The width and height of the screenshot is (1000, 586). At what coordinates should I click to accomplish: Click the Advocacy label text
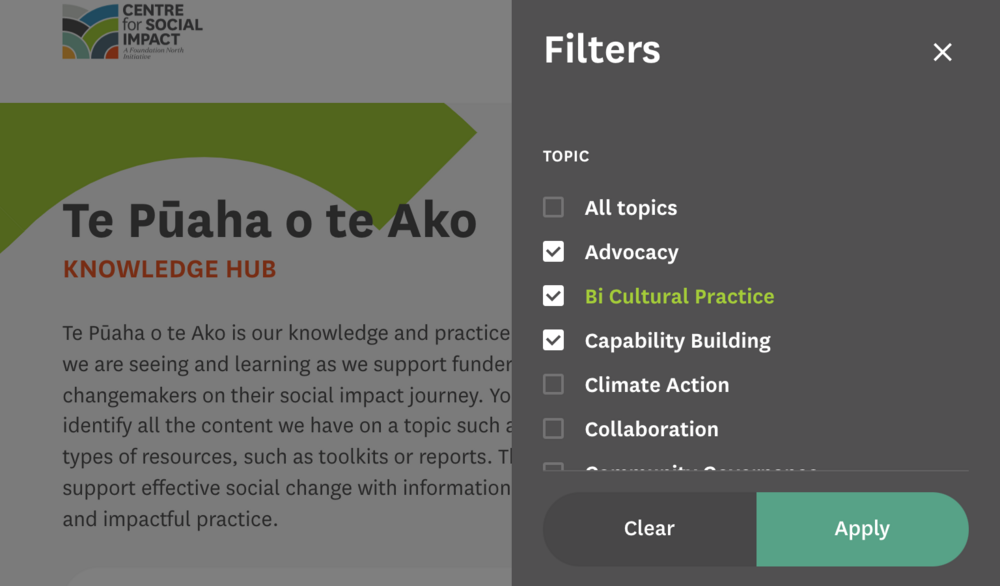[631, 252]
